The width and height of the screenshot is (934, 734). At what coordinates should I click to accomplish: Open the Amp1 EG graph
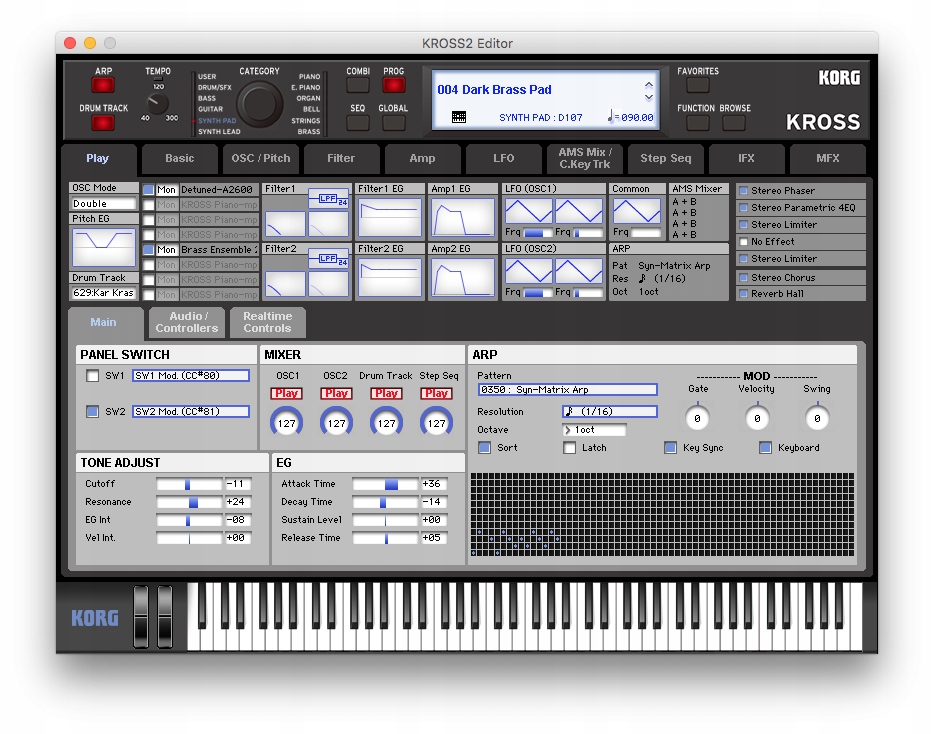[x=462, y=217]
